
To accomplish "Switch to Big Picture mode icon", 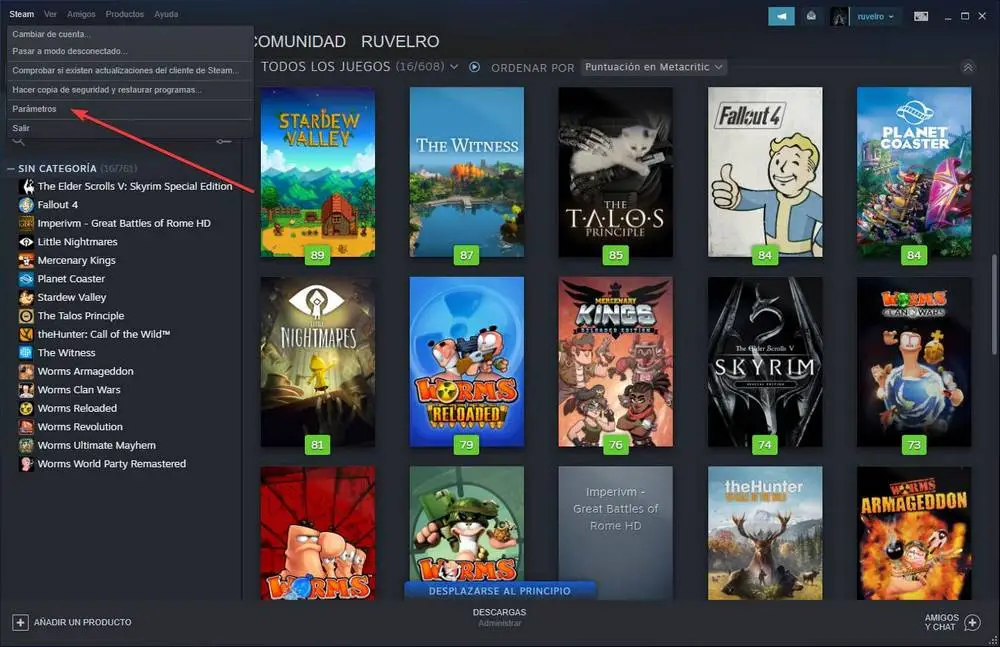I will coord(921,17).
